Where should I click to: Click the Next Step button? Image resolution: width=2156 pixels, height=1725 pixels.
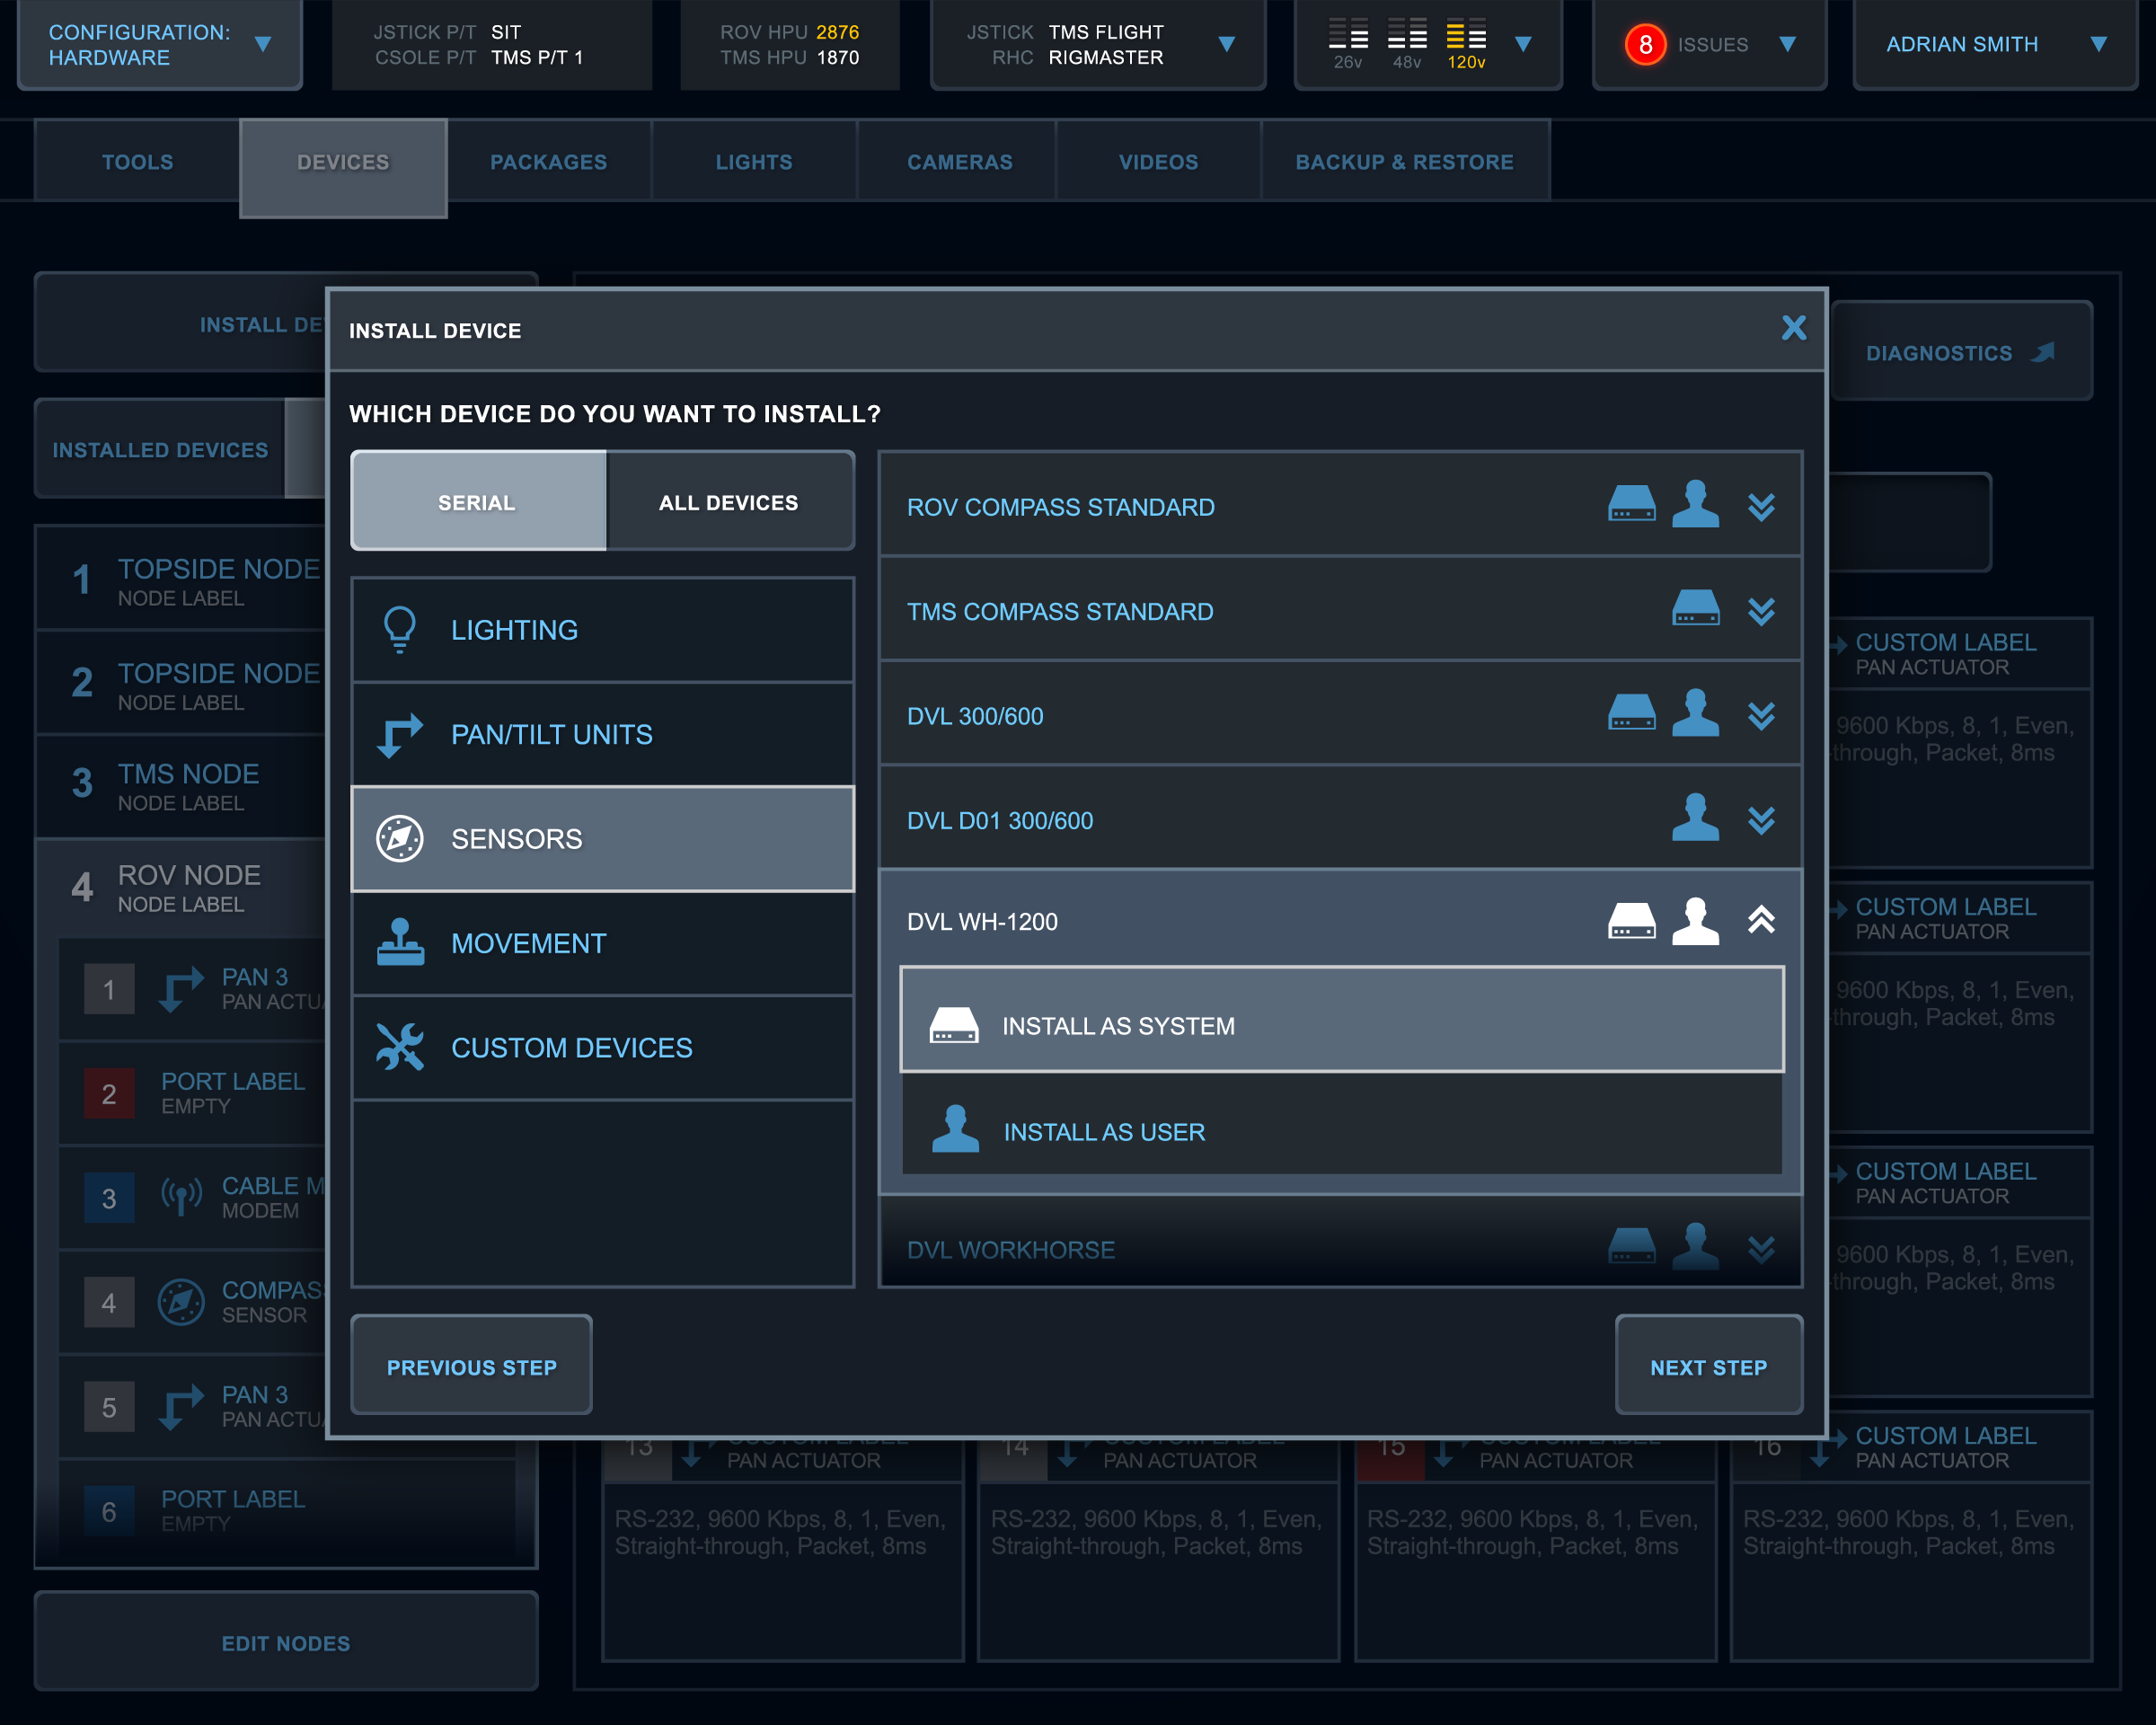[1708, 1366]
